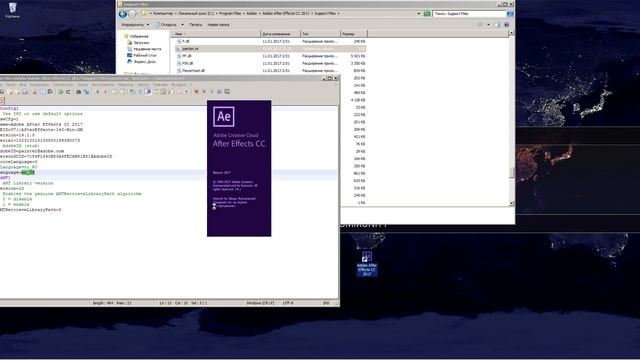Click Run Macro Multiple Times icon
This screenshot has width=640, height=360.
pos(219,92)
